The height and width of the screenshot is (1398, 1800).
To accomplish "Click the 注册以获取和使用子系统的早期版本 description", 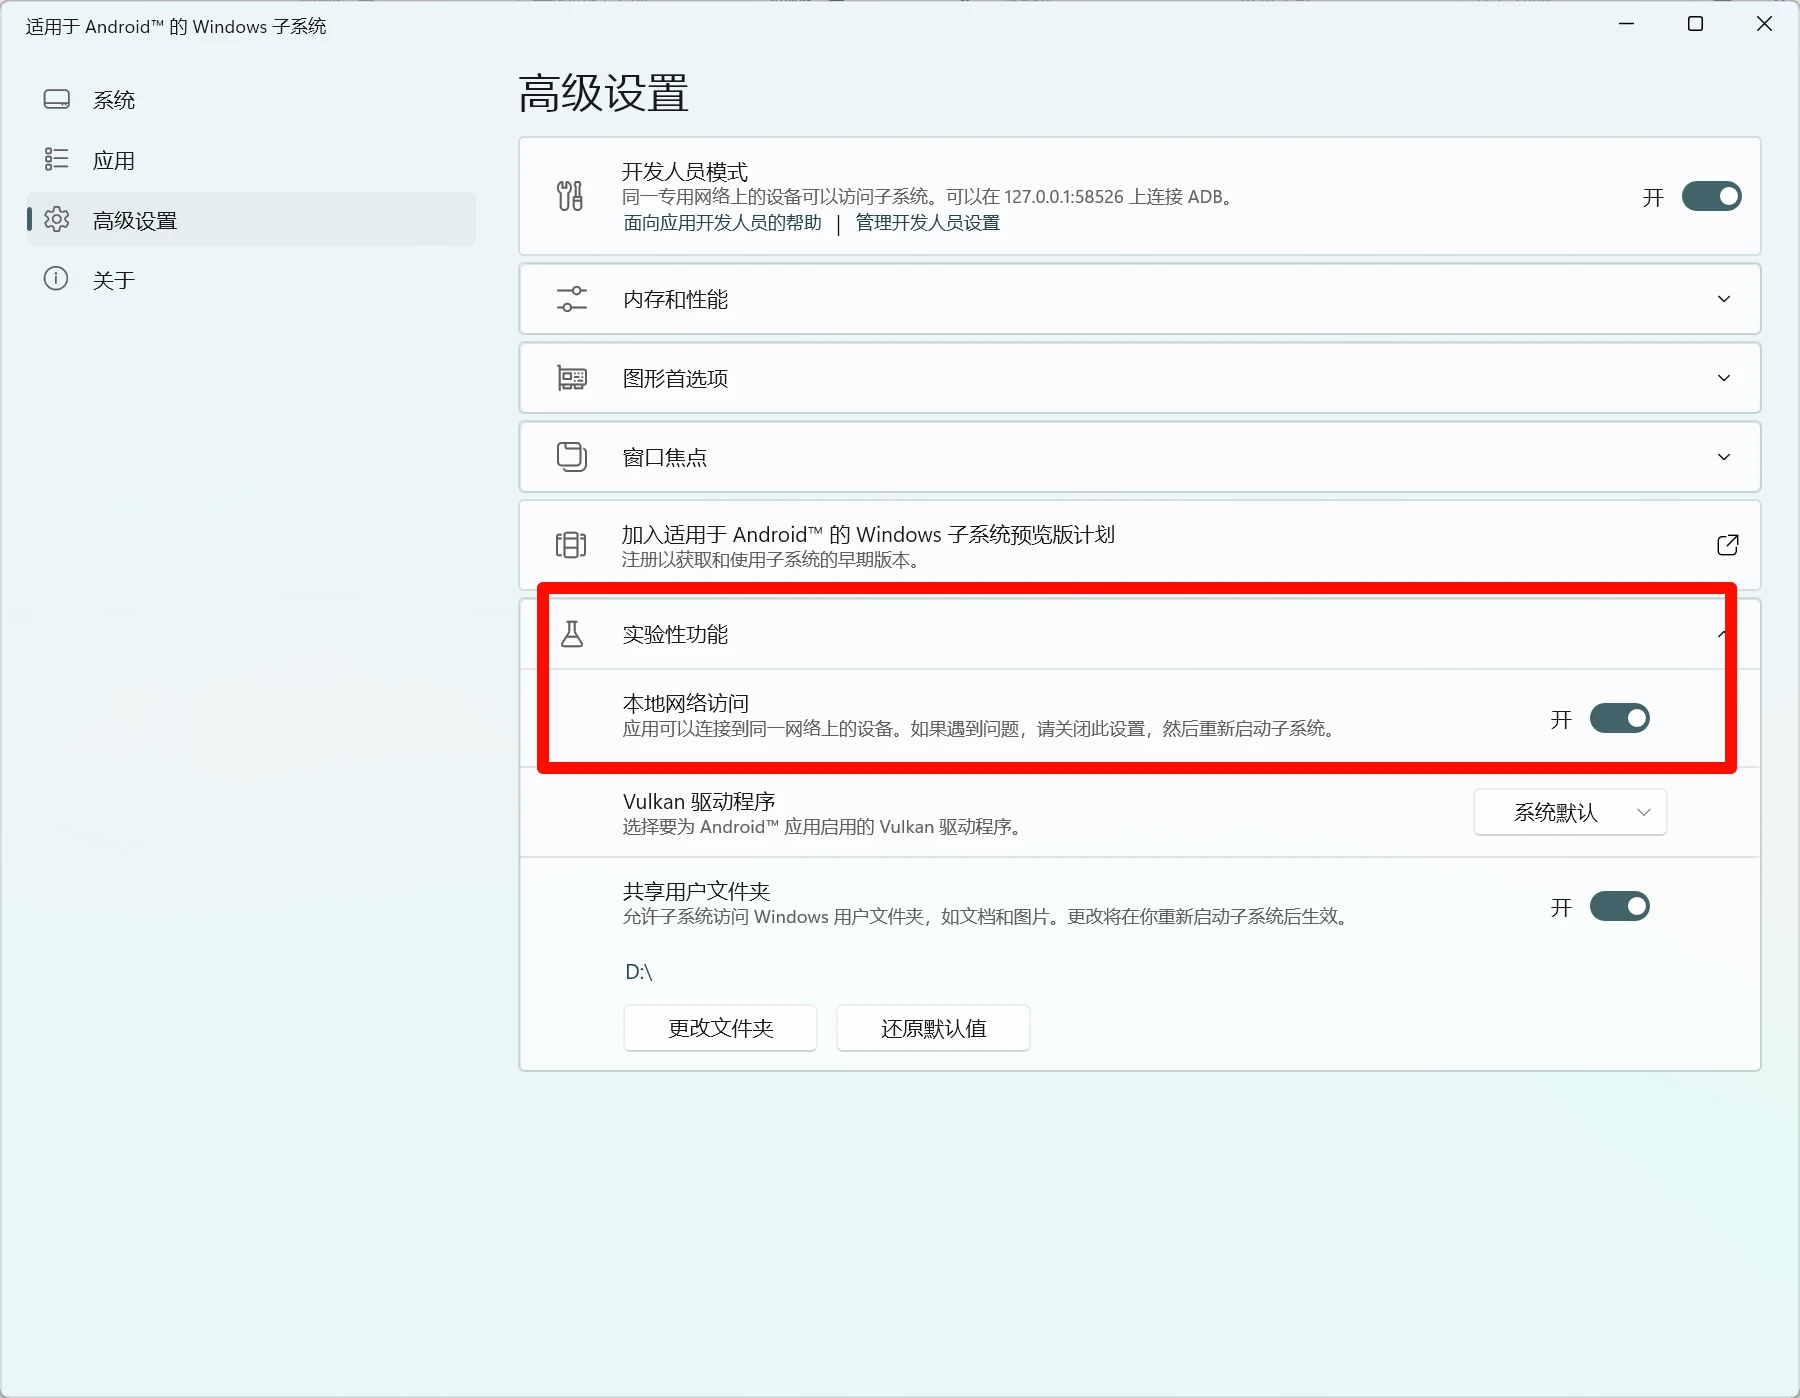I will pyautogui.click(x=771, y=560).
